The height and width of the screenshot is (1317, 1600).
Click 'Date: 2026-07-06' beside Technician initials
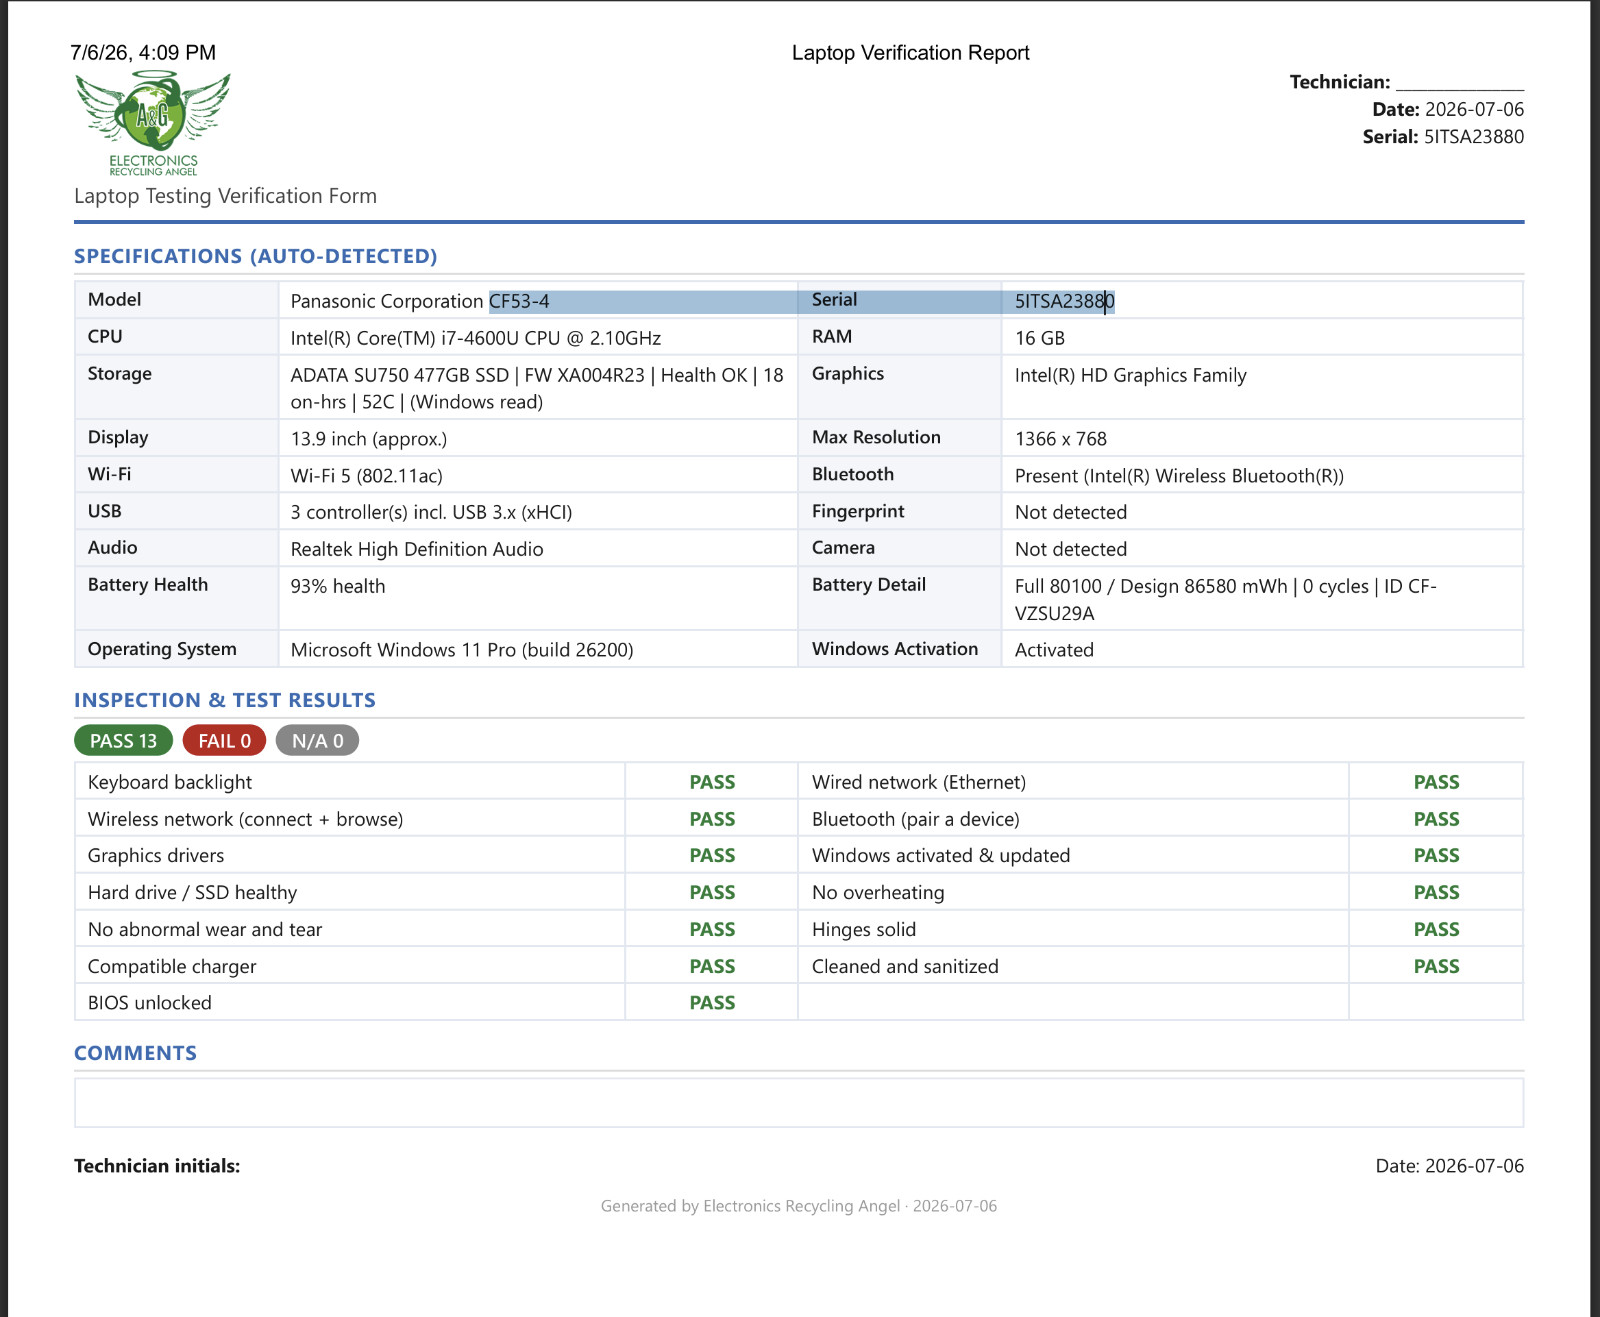[x=1450, y=1166]
